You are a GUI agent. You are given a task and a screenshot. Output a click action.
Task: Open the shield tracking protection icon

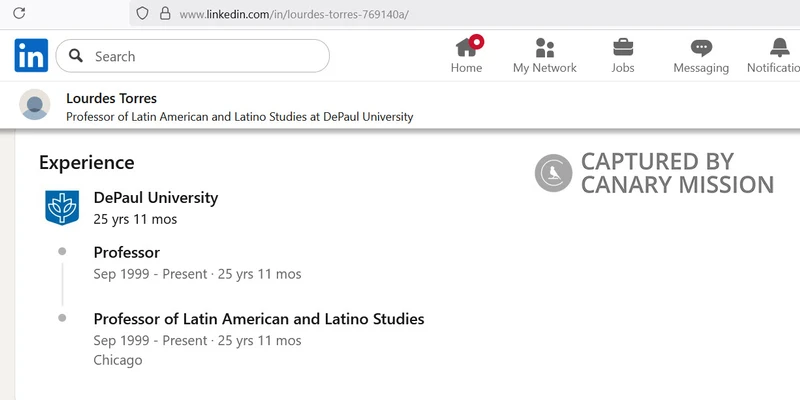pos(142,13)
